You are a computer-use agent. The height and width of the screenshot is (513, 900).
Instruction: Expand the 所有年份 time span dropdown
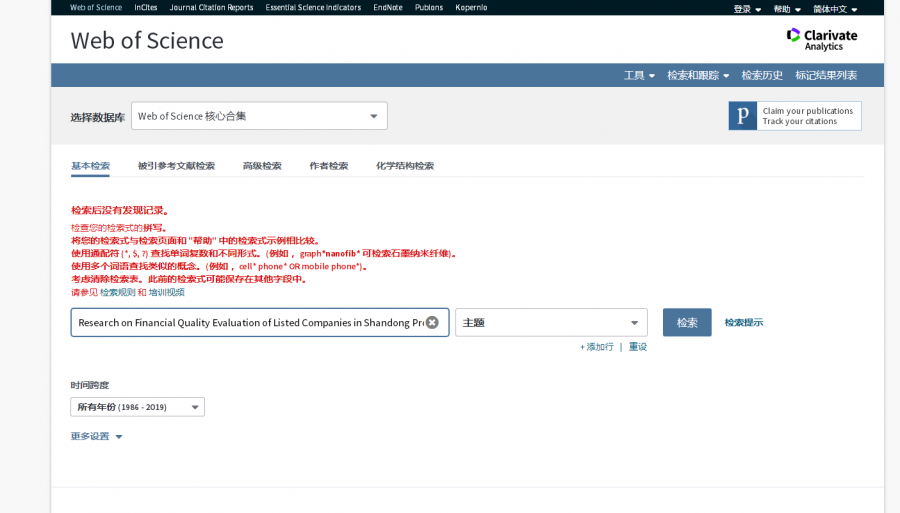(137, 407)
